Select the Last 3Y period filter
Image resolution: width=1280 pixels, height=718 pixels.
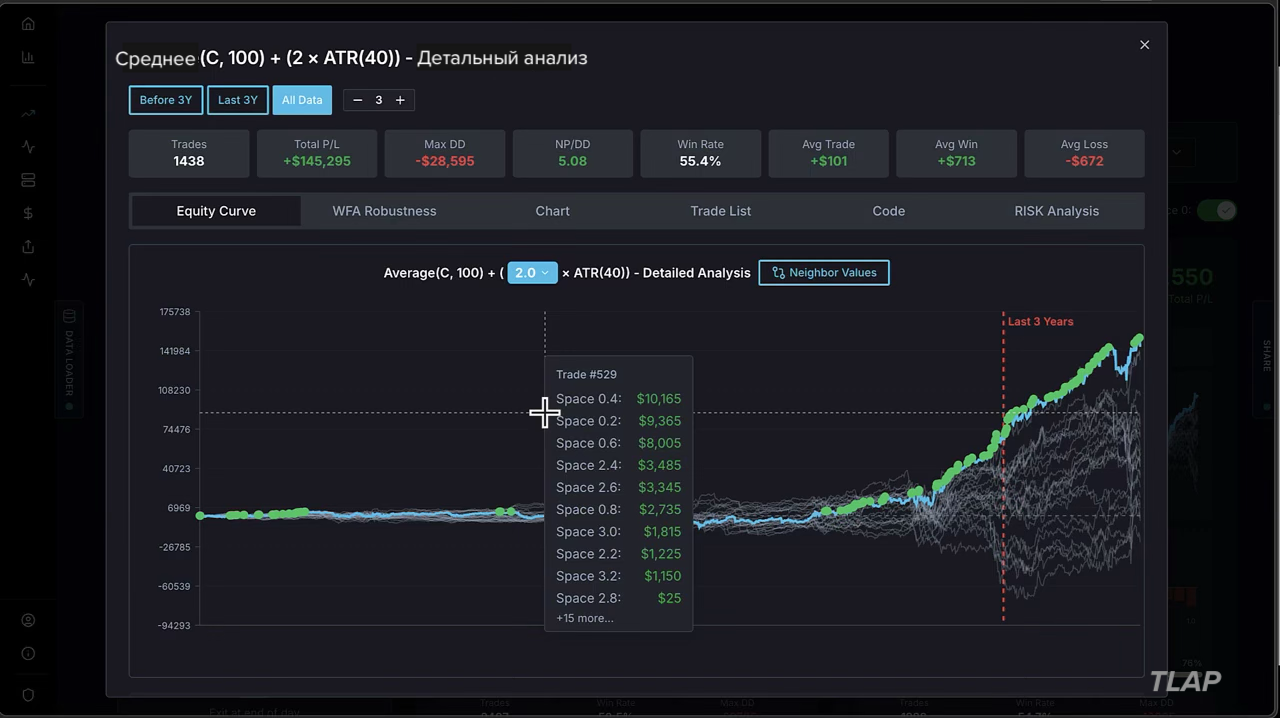pyautogui.click(x=238, y=100)
